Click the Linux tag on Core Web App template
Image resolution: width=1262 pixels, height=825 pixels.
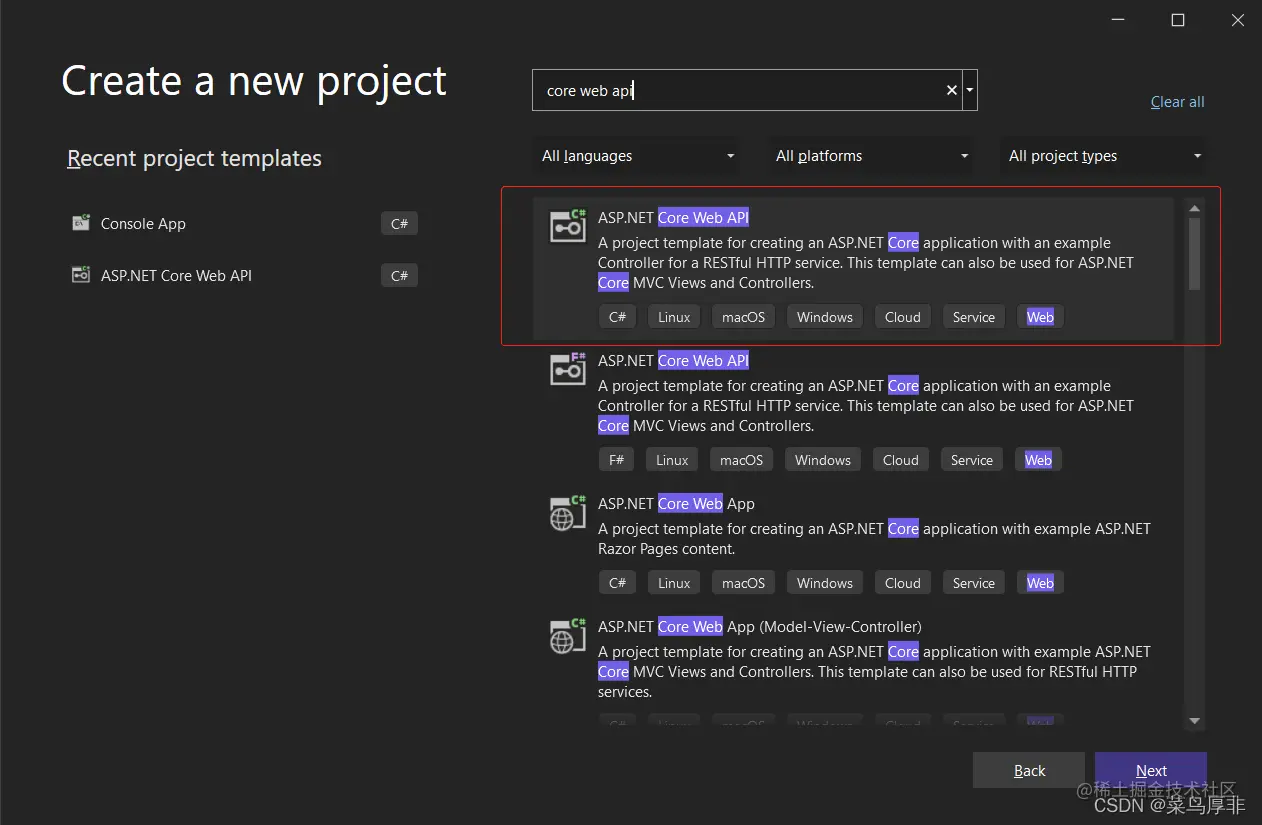674,583
